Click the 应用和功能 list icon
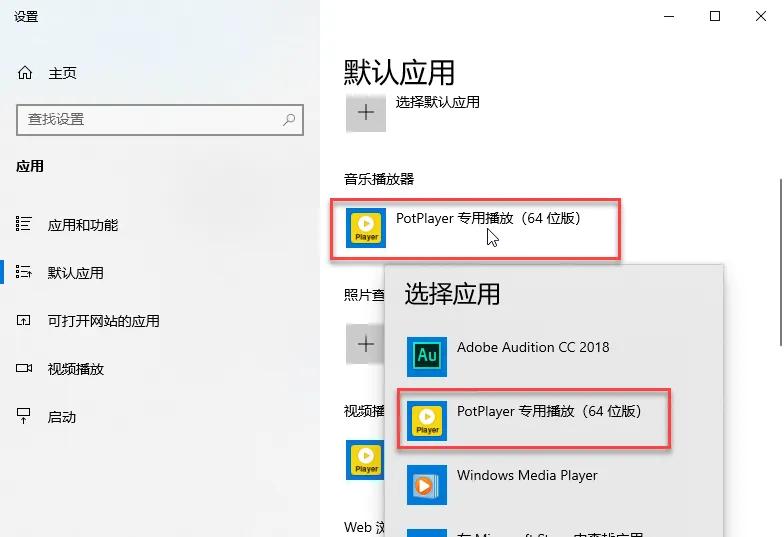The image size is (784, 537). pos(24,224)
